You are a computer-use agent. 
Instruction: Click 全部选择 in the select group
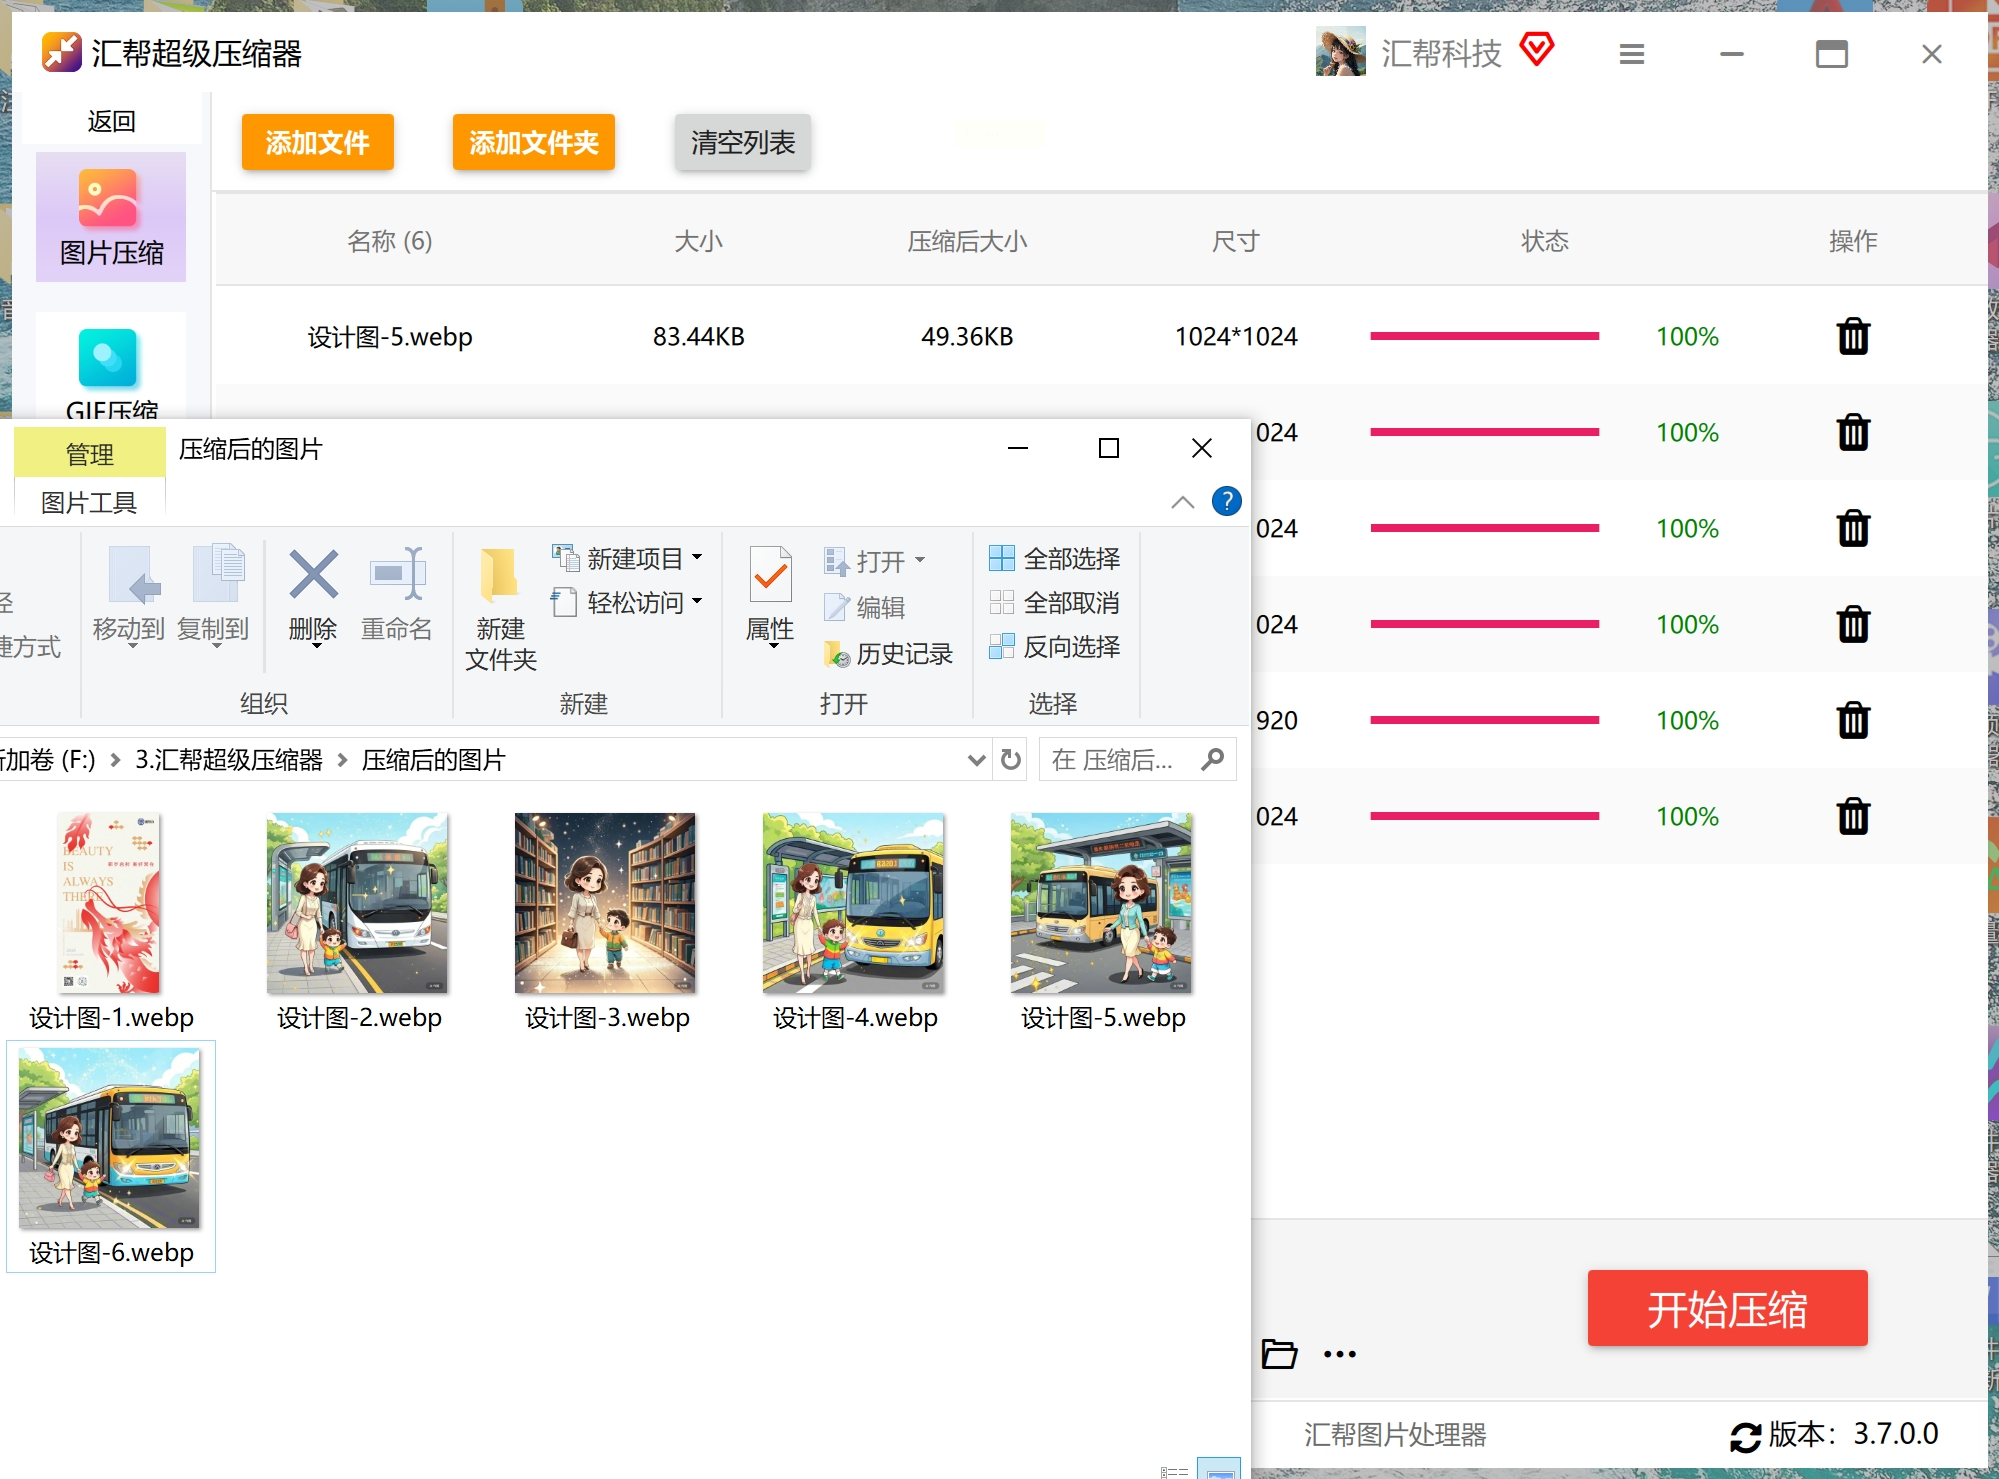[1054, 558]
